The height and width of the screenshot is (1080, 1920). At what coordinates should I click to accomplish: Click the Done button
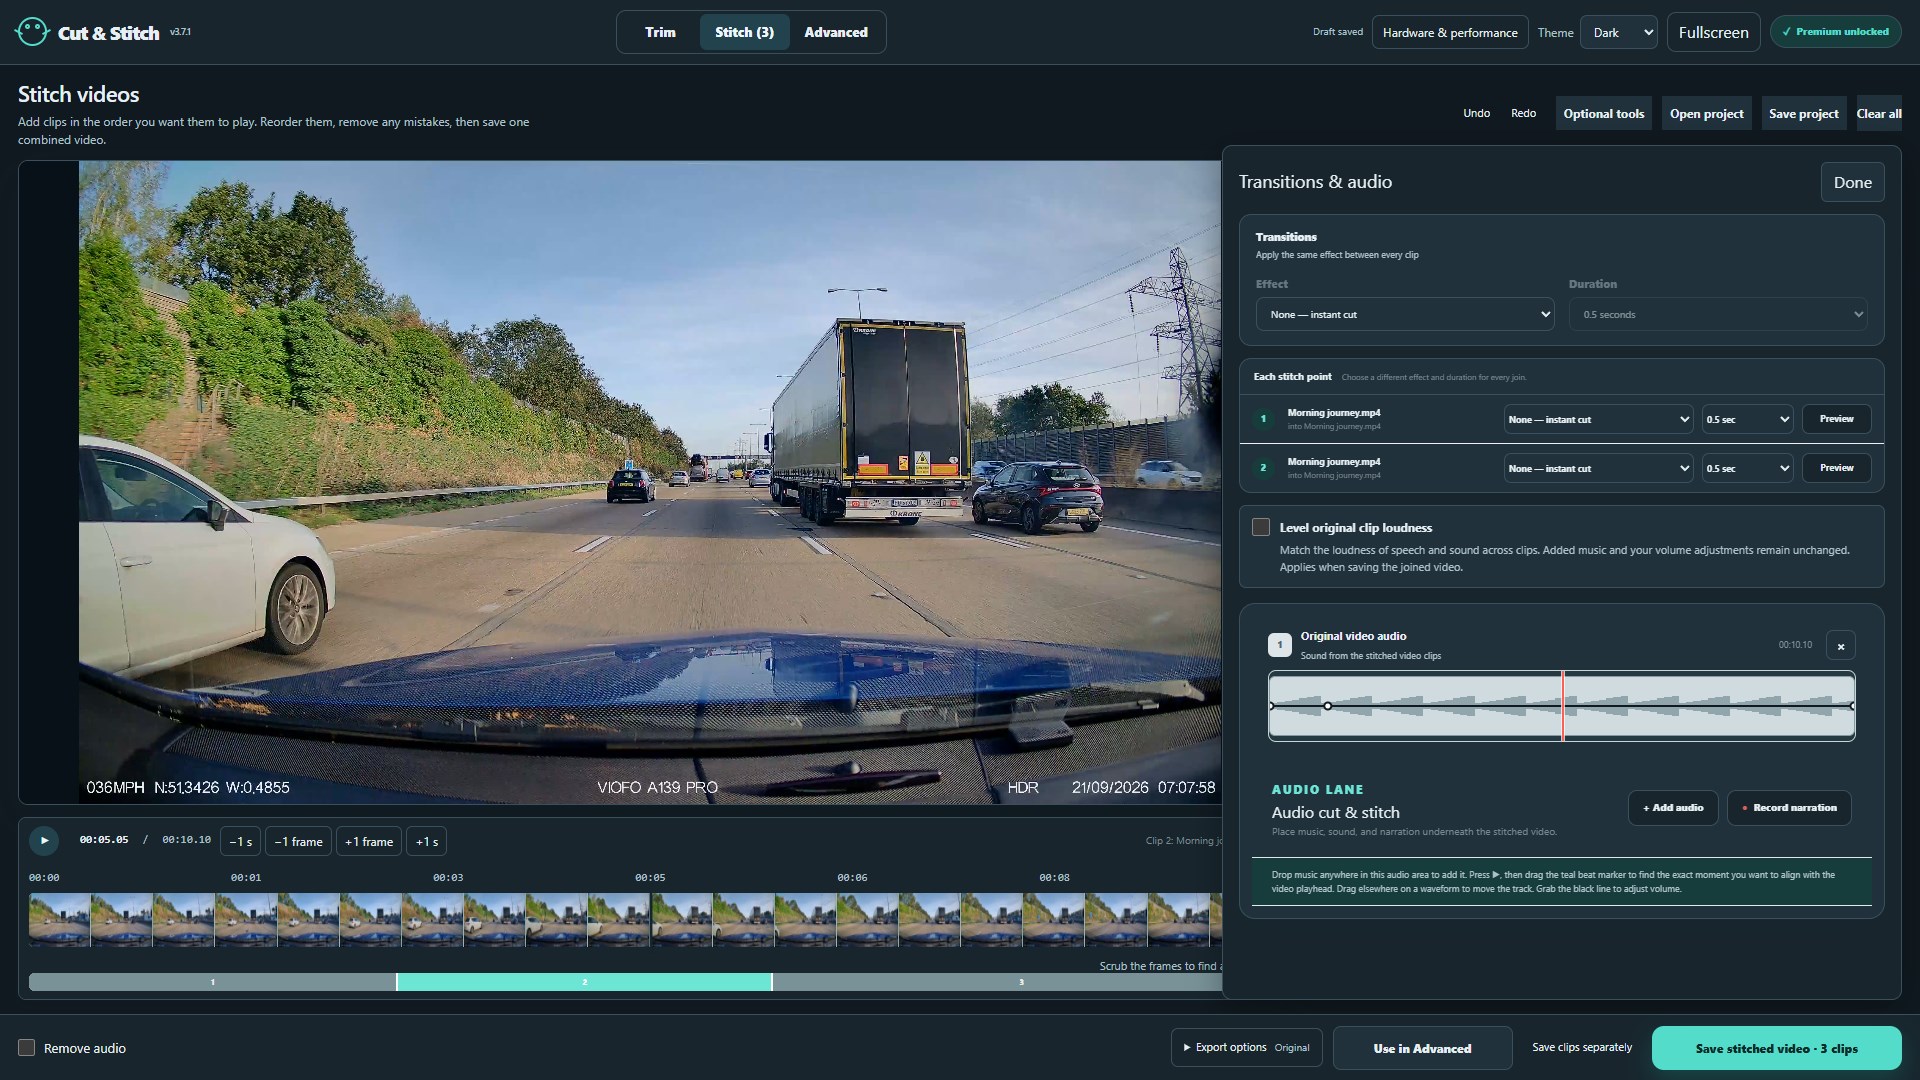[1852, 182]
